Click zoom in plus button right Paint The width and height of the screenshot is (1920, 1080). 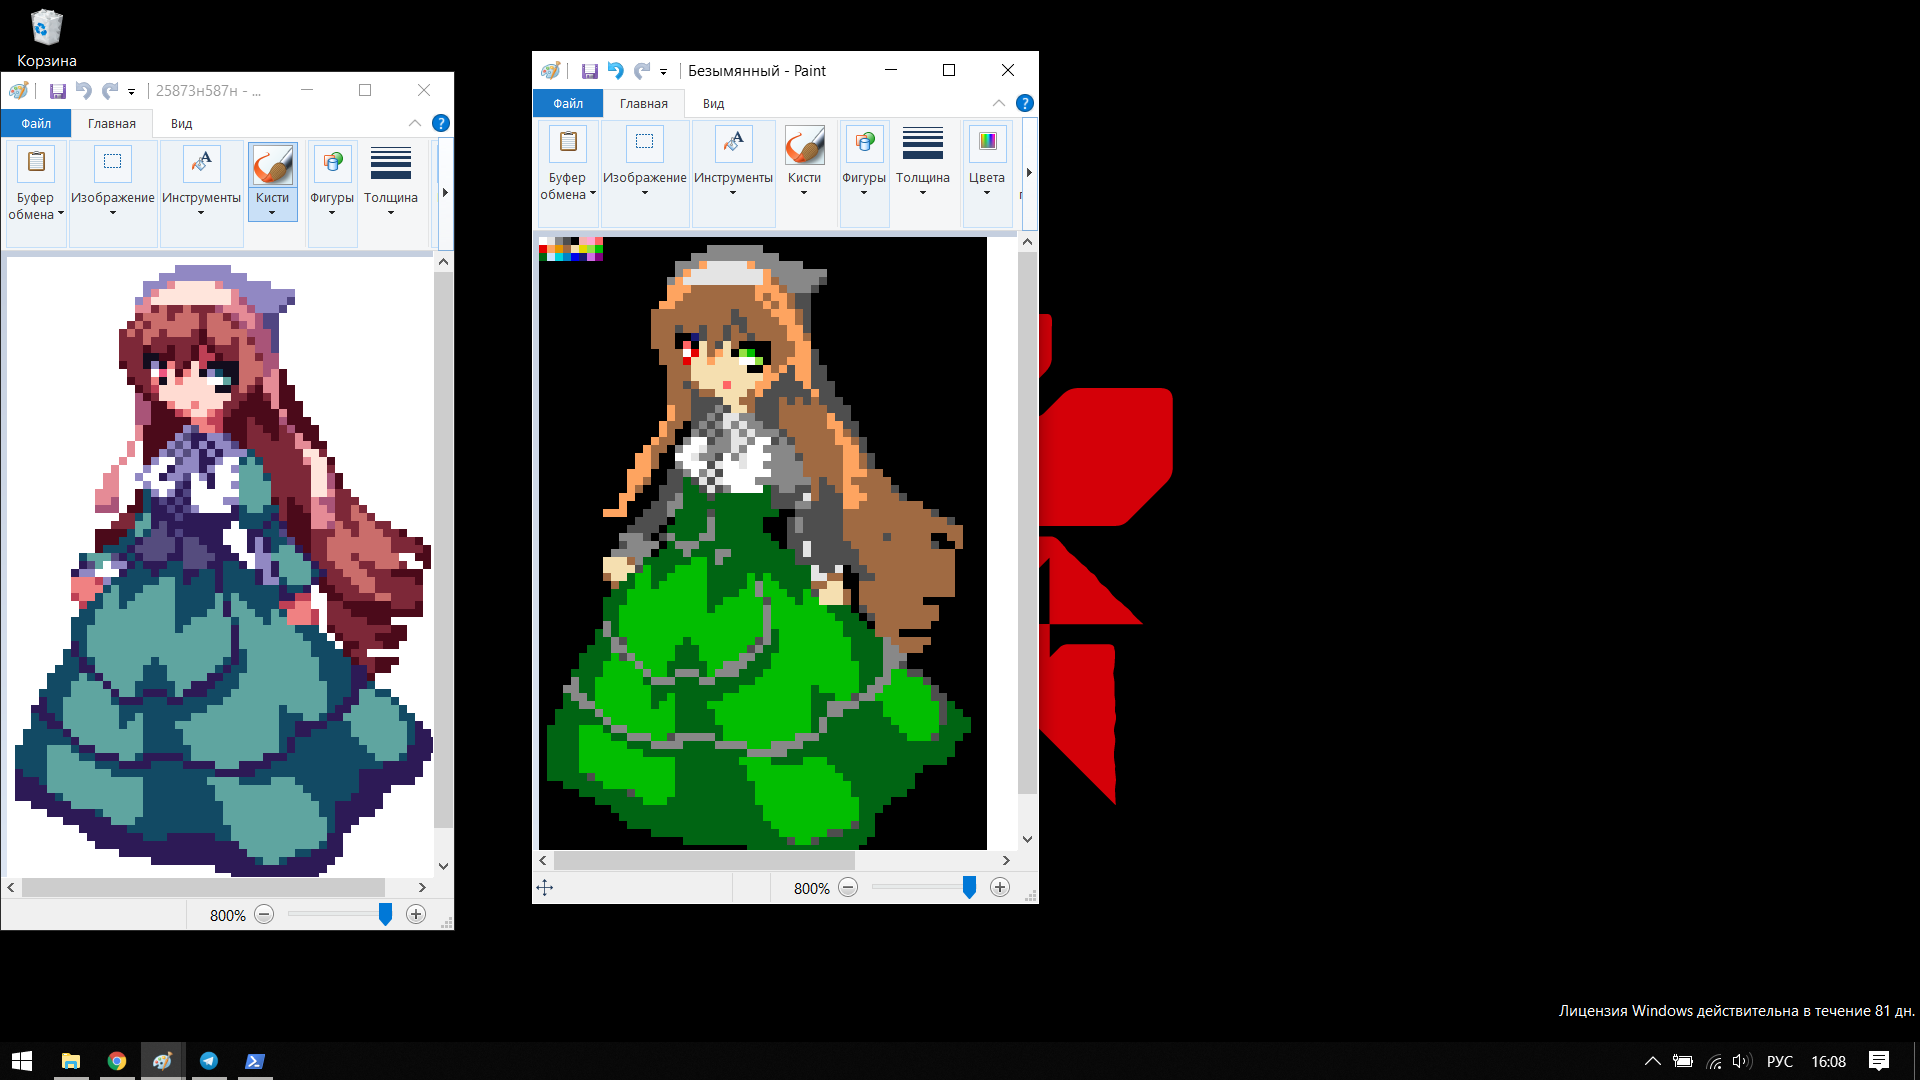pos(999,887)
